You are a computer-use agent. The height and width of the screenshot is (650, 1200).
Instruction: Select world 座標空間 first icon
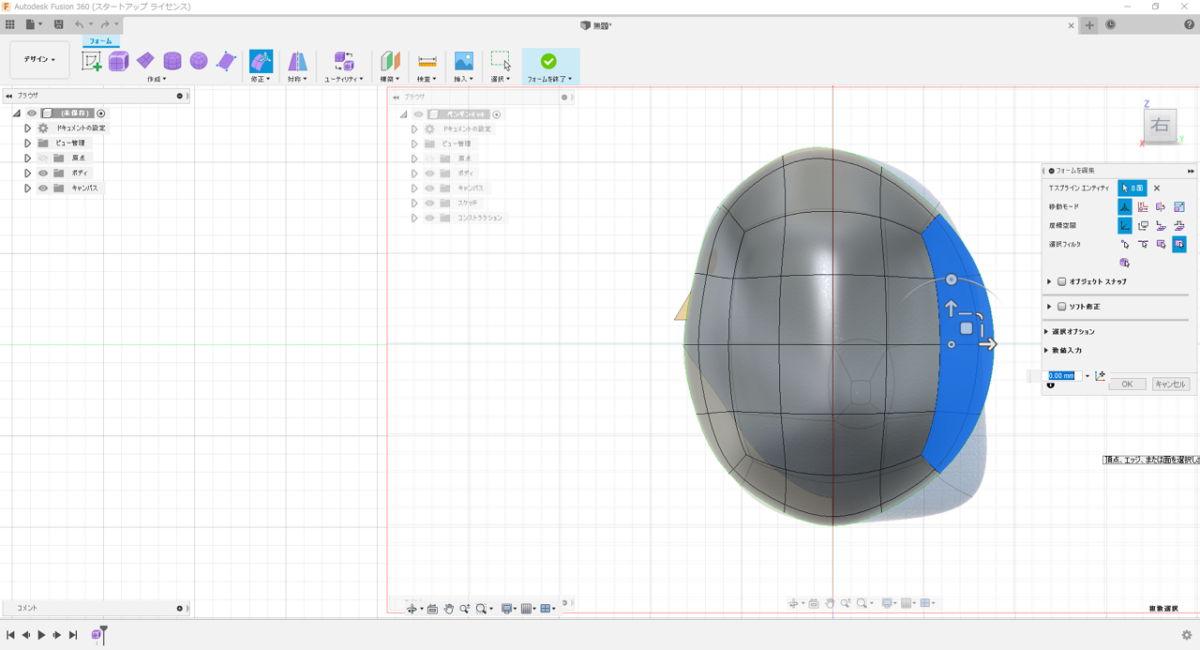click(1125, 225)
